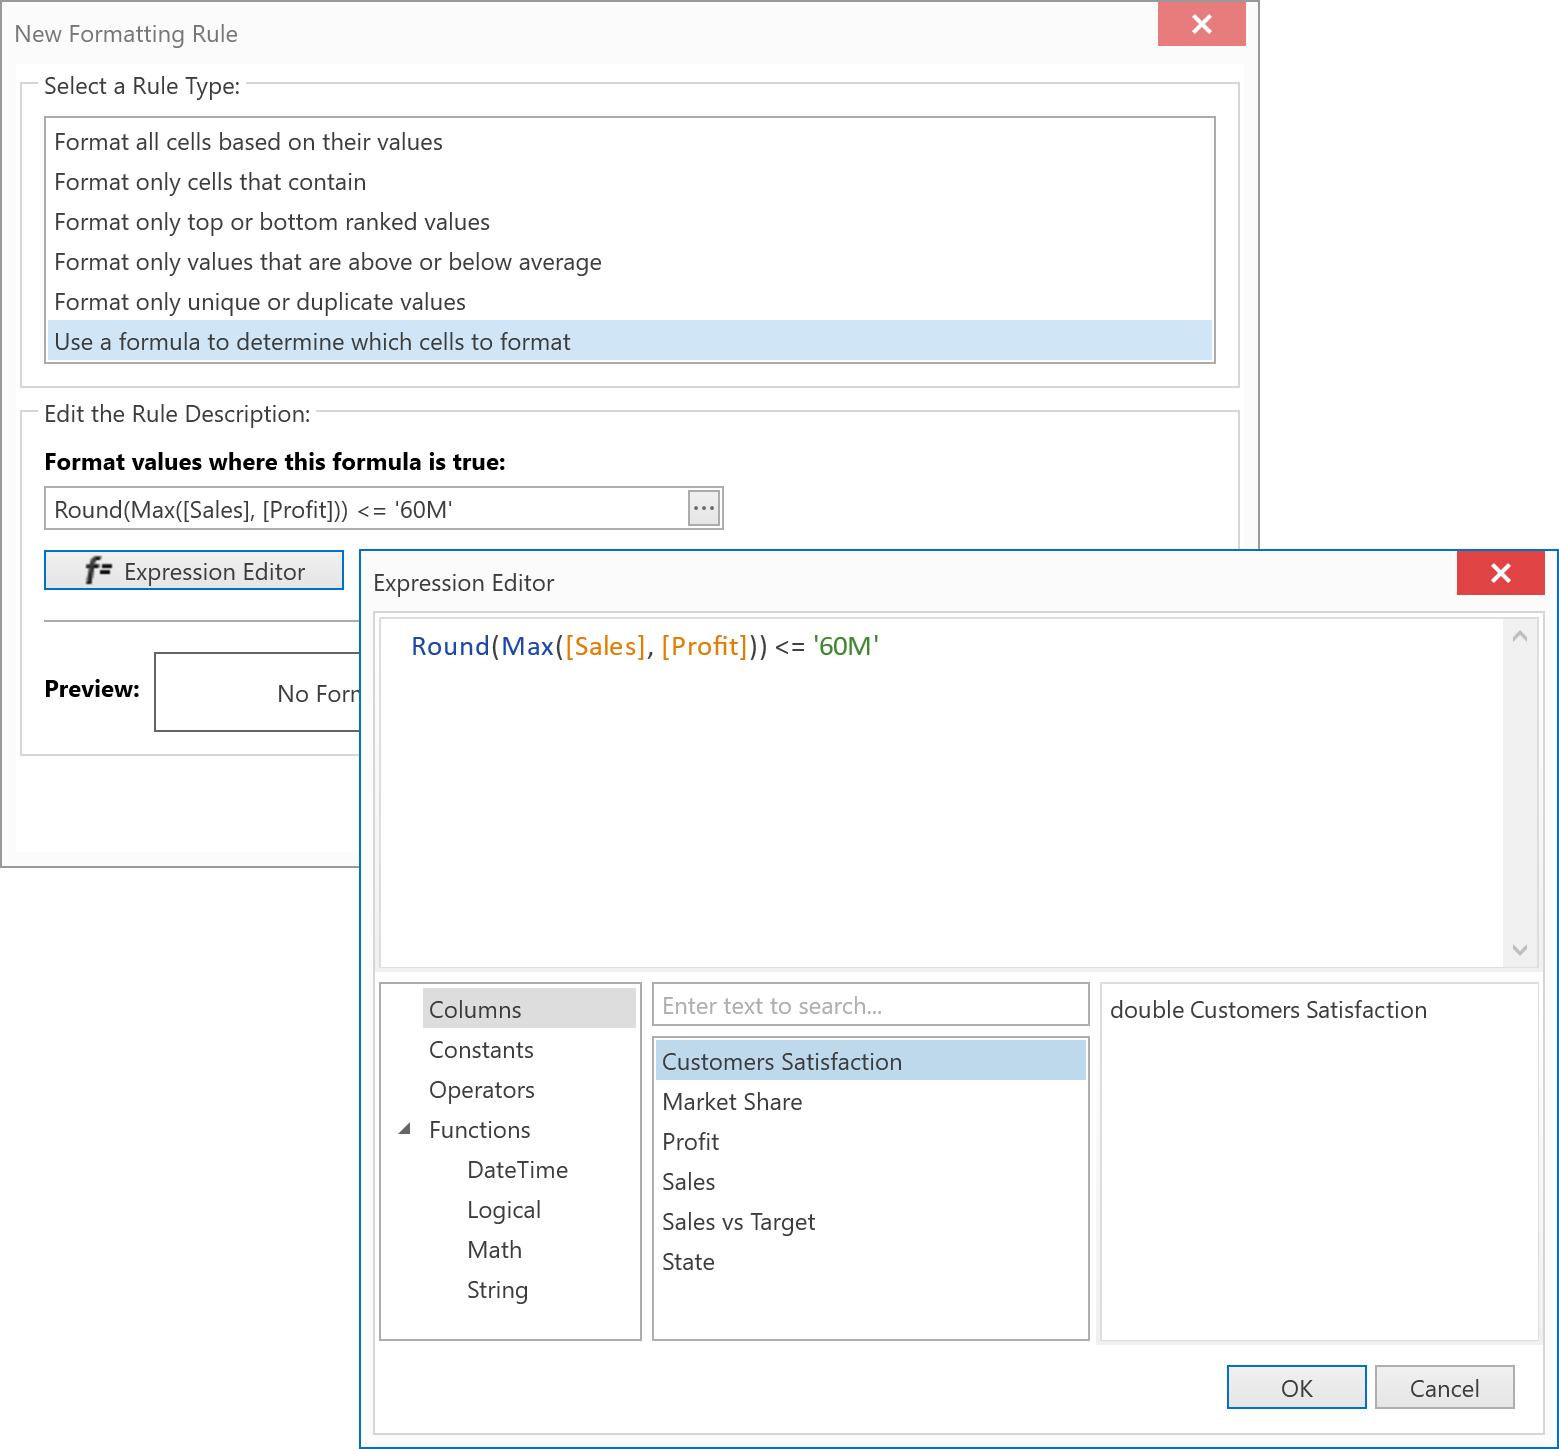Choose 'Use a formula to determine which cells'
Image resolution: width=1559 pixels, height=1449 pixels.
pos(629,341)
